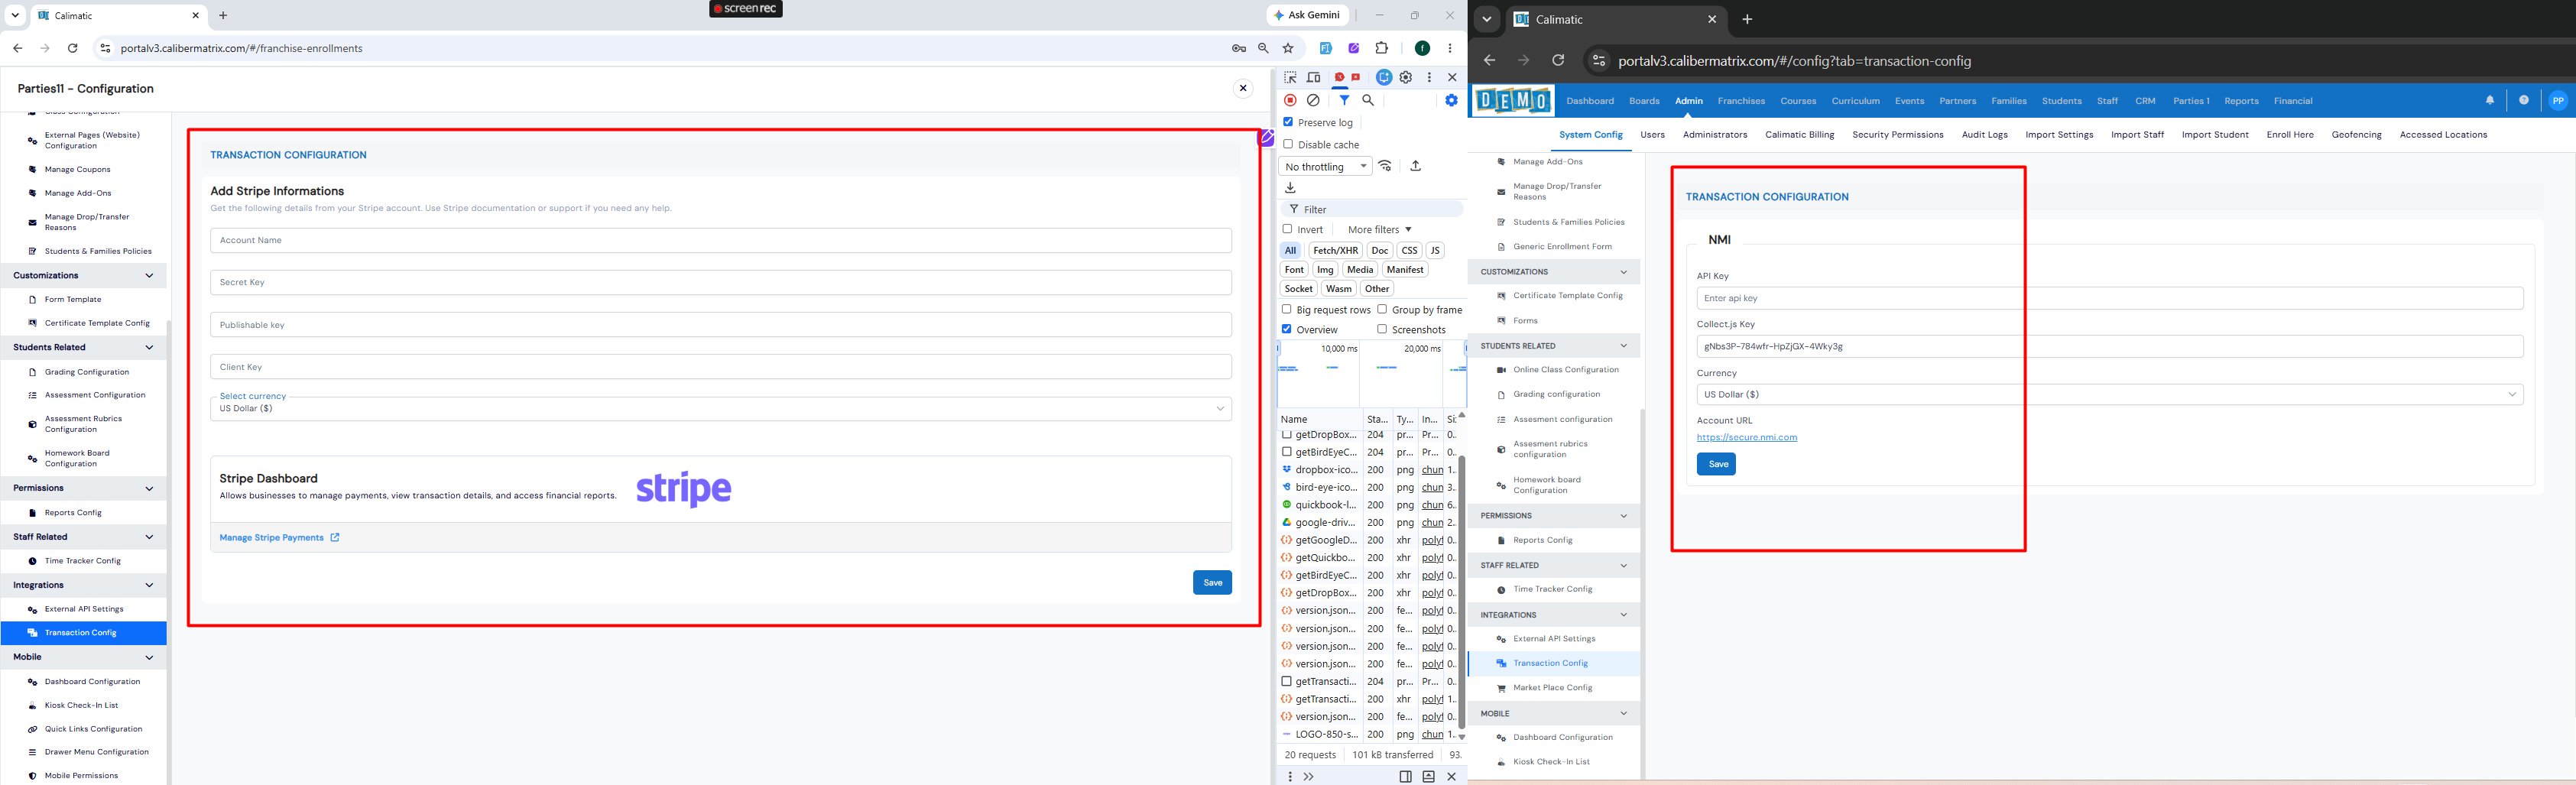Switch to the Users tab
2576x785 pixels.
click(1652, 135)
